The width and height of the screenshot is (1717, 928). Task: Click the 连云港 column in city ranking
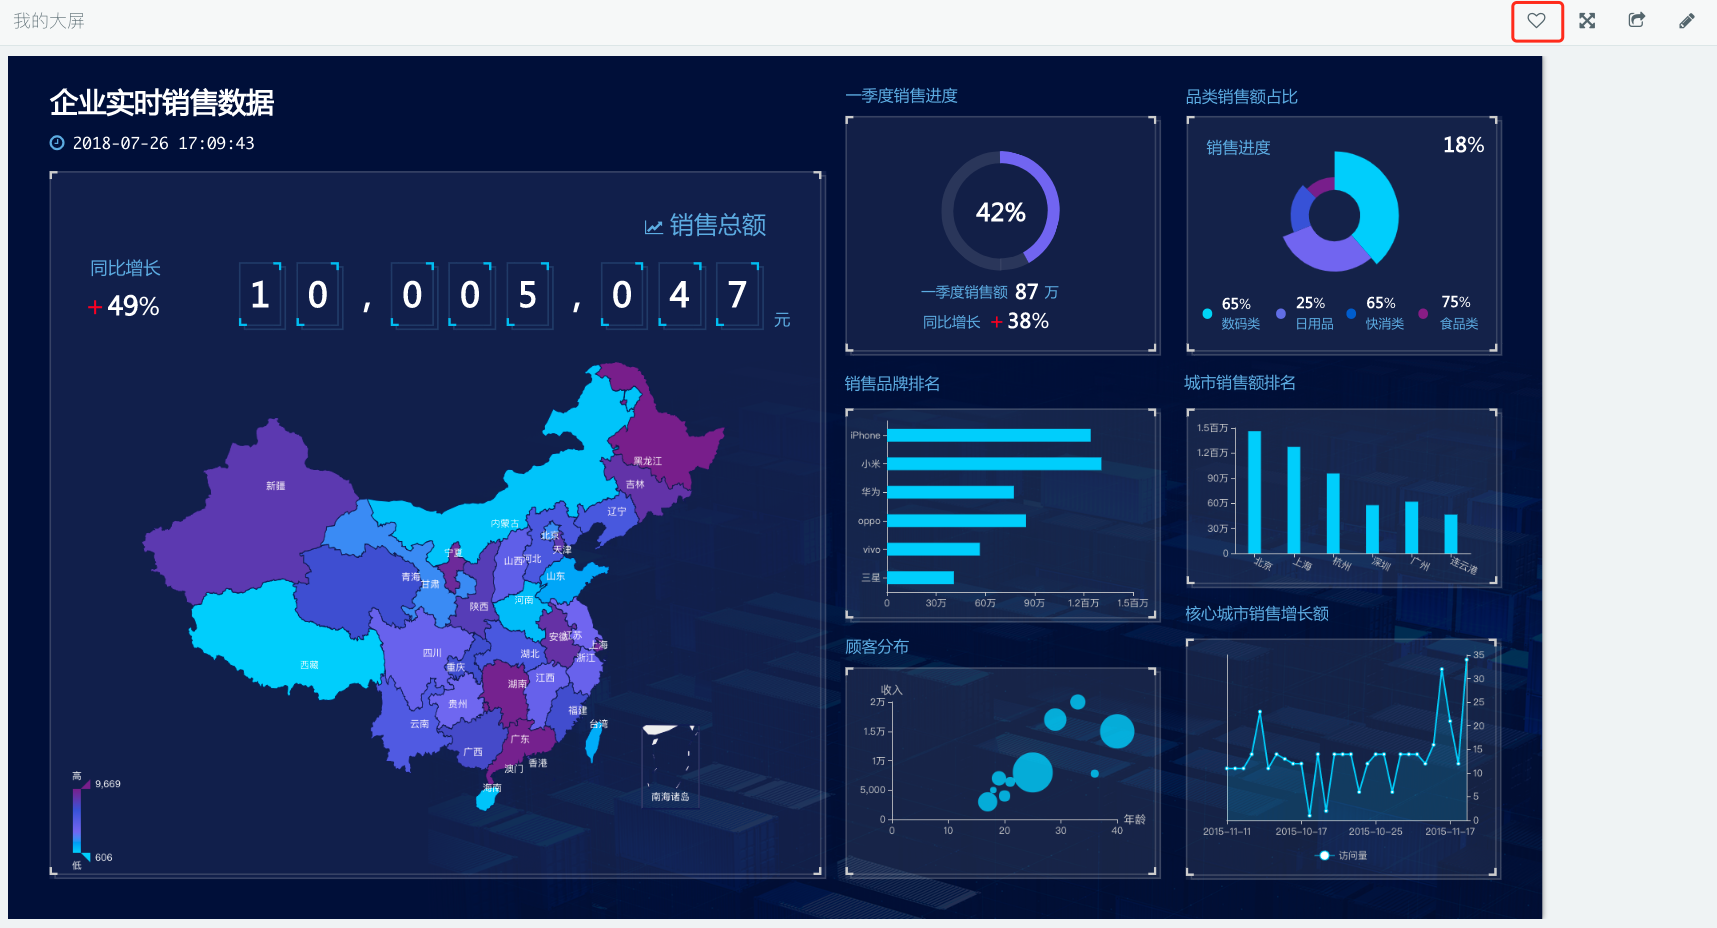1450,534
